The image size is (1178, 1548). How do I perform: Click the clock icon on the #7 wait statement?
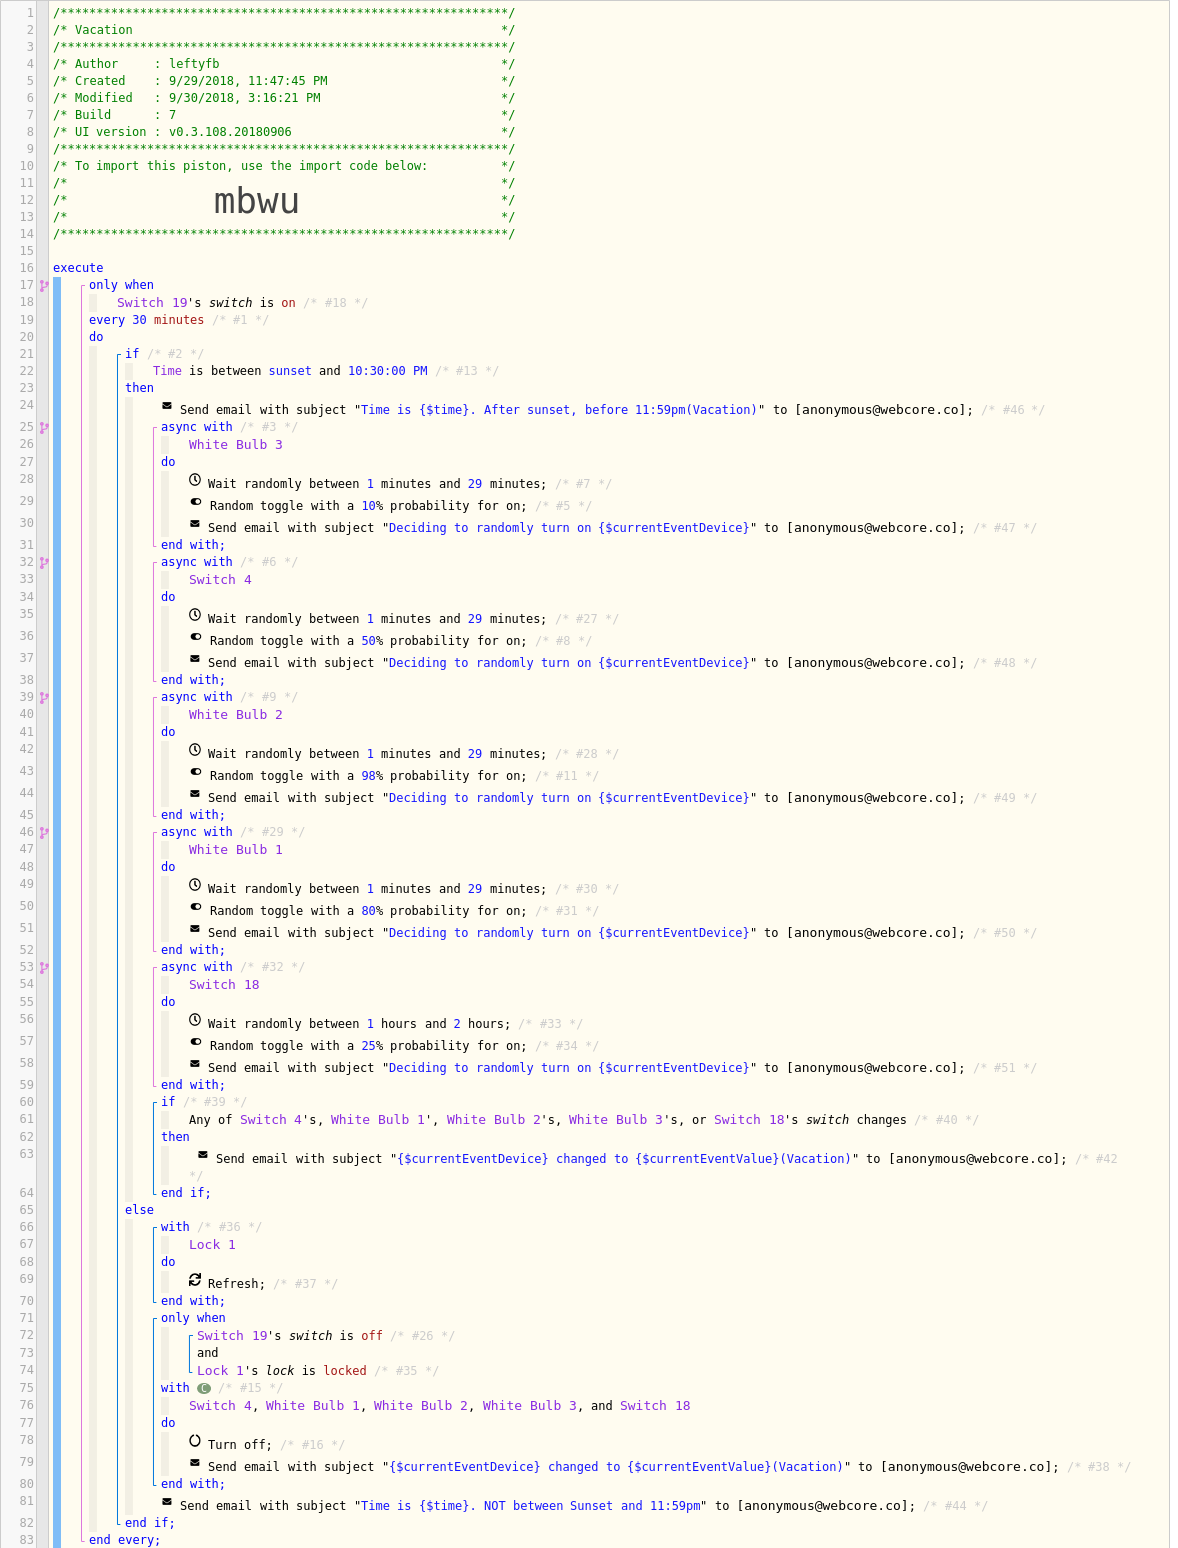(x=195, y=480)
